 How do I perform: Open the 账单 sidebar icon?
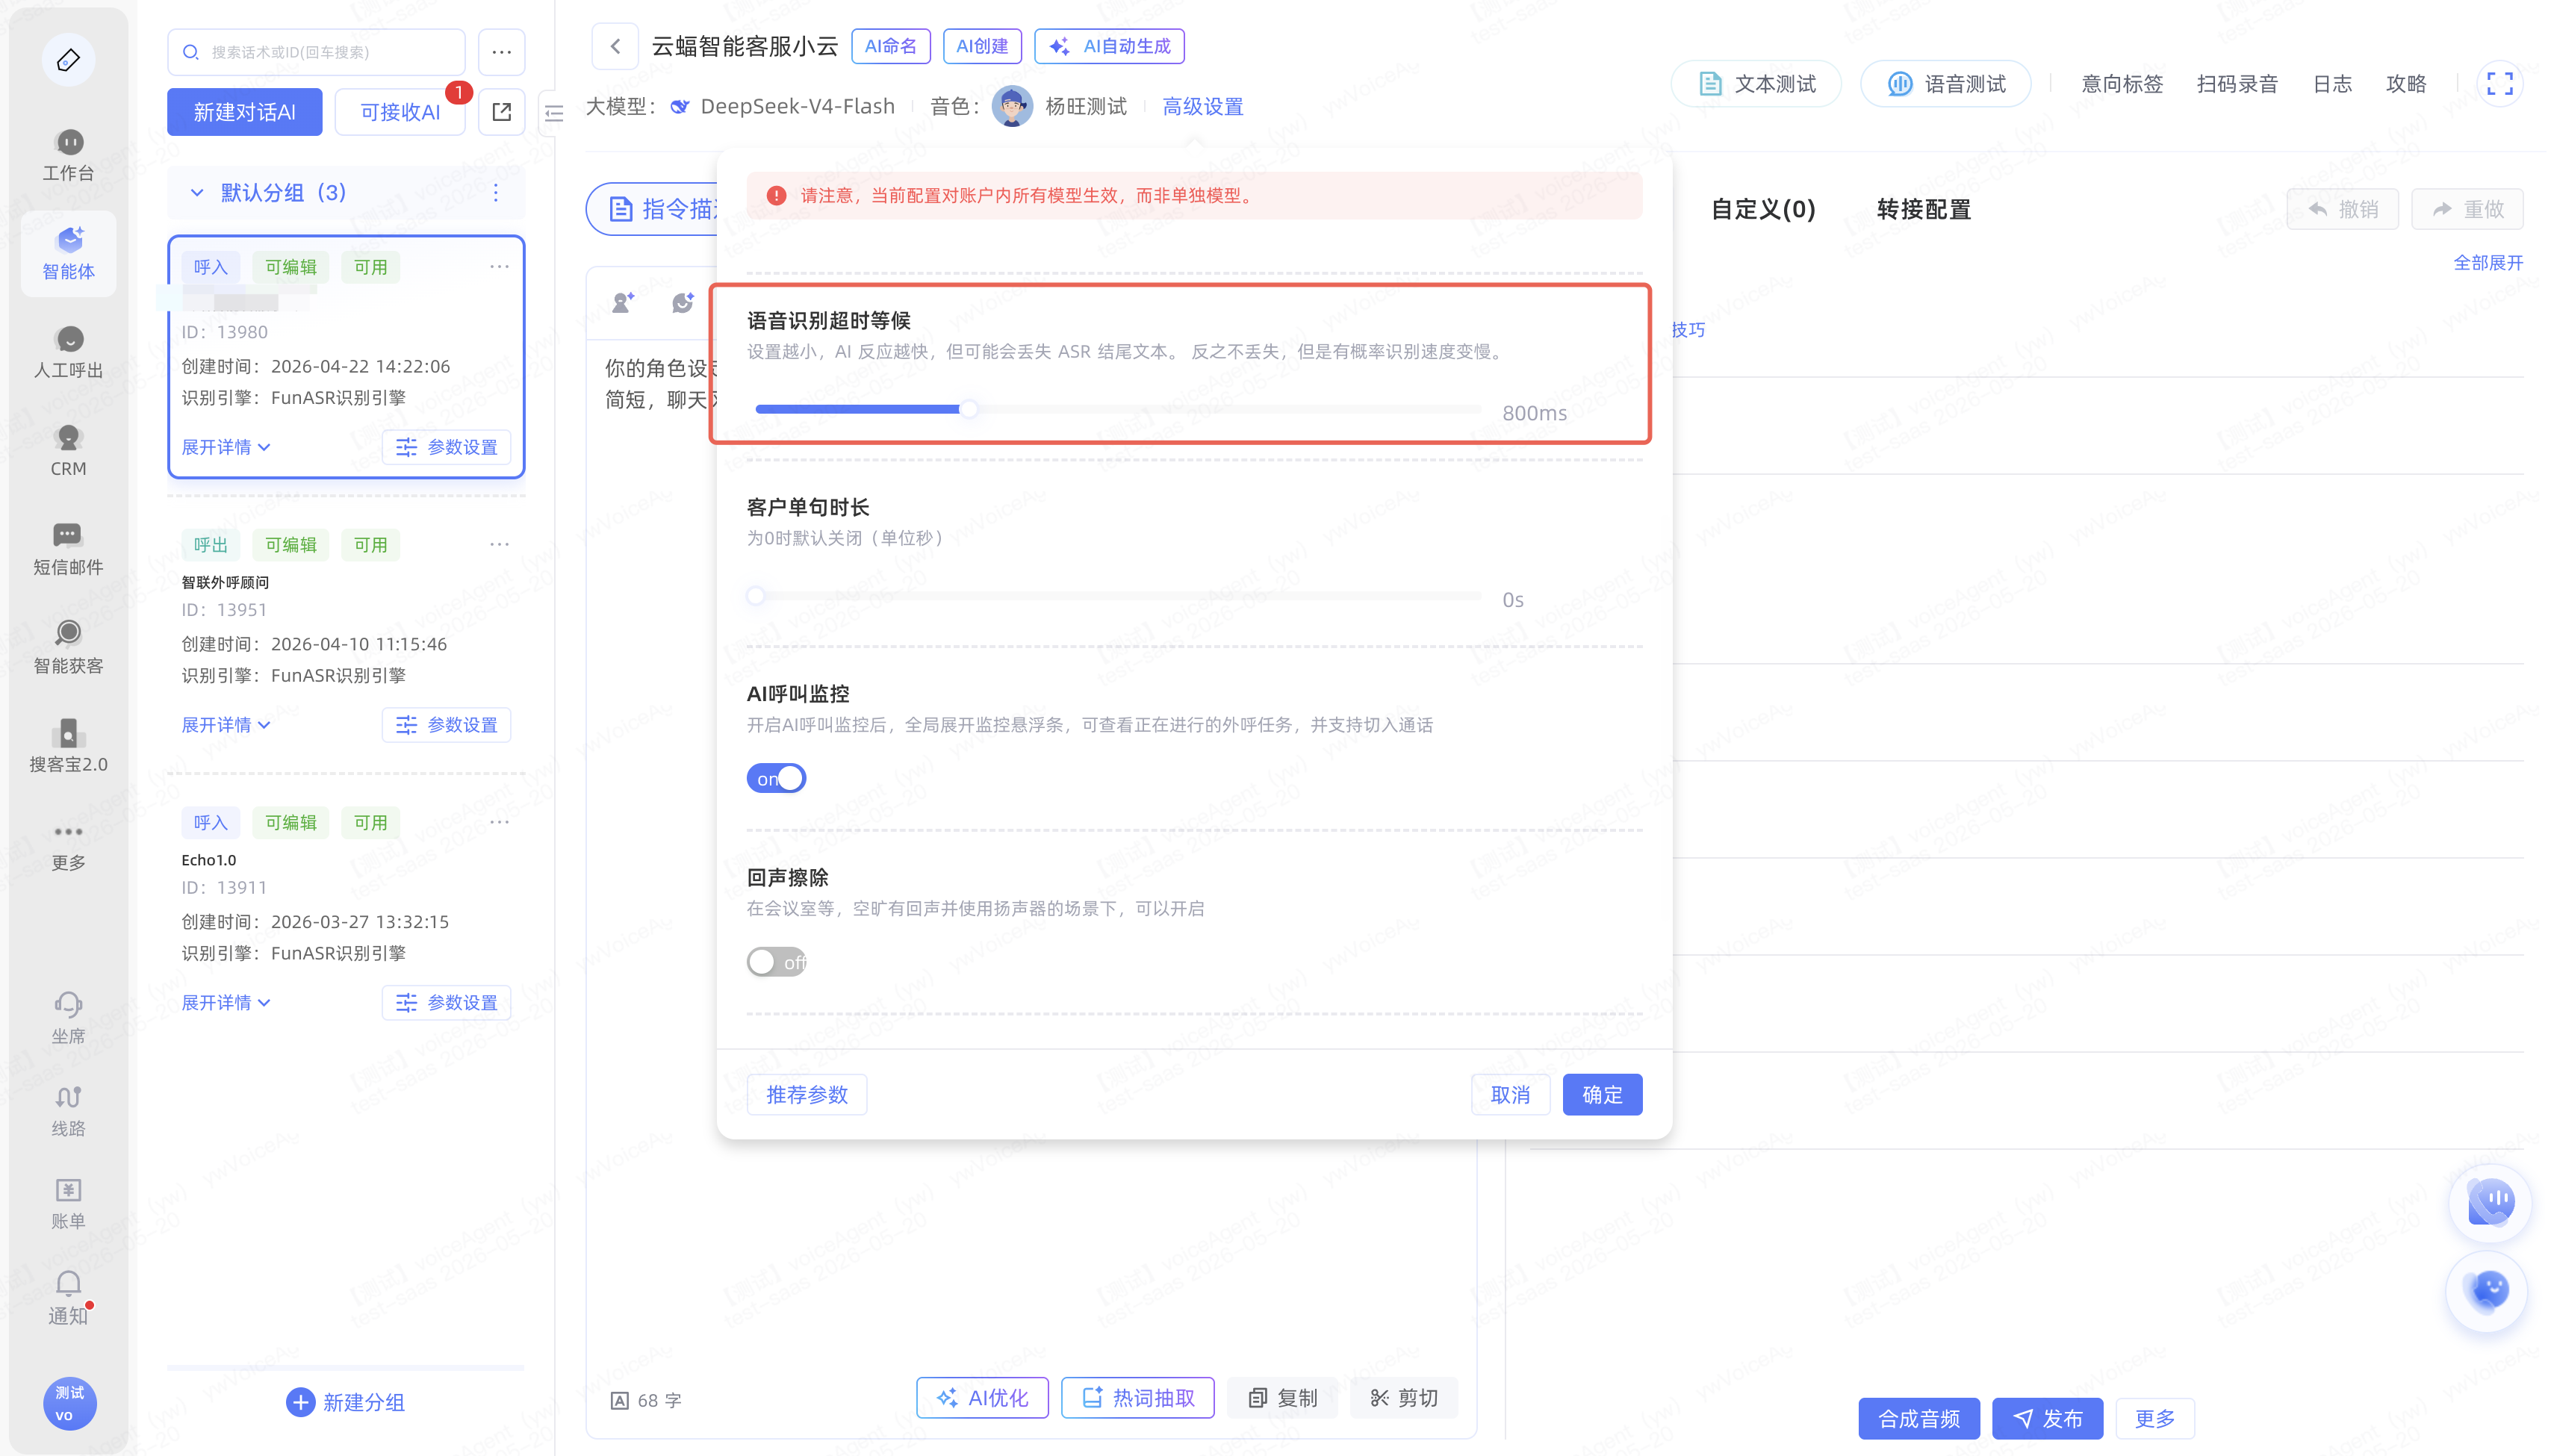point(68,1204)
